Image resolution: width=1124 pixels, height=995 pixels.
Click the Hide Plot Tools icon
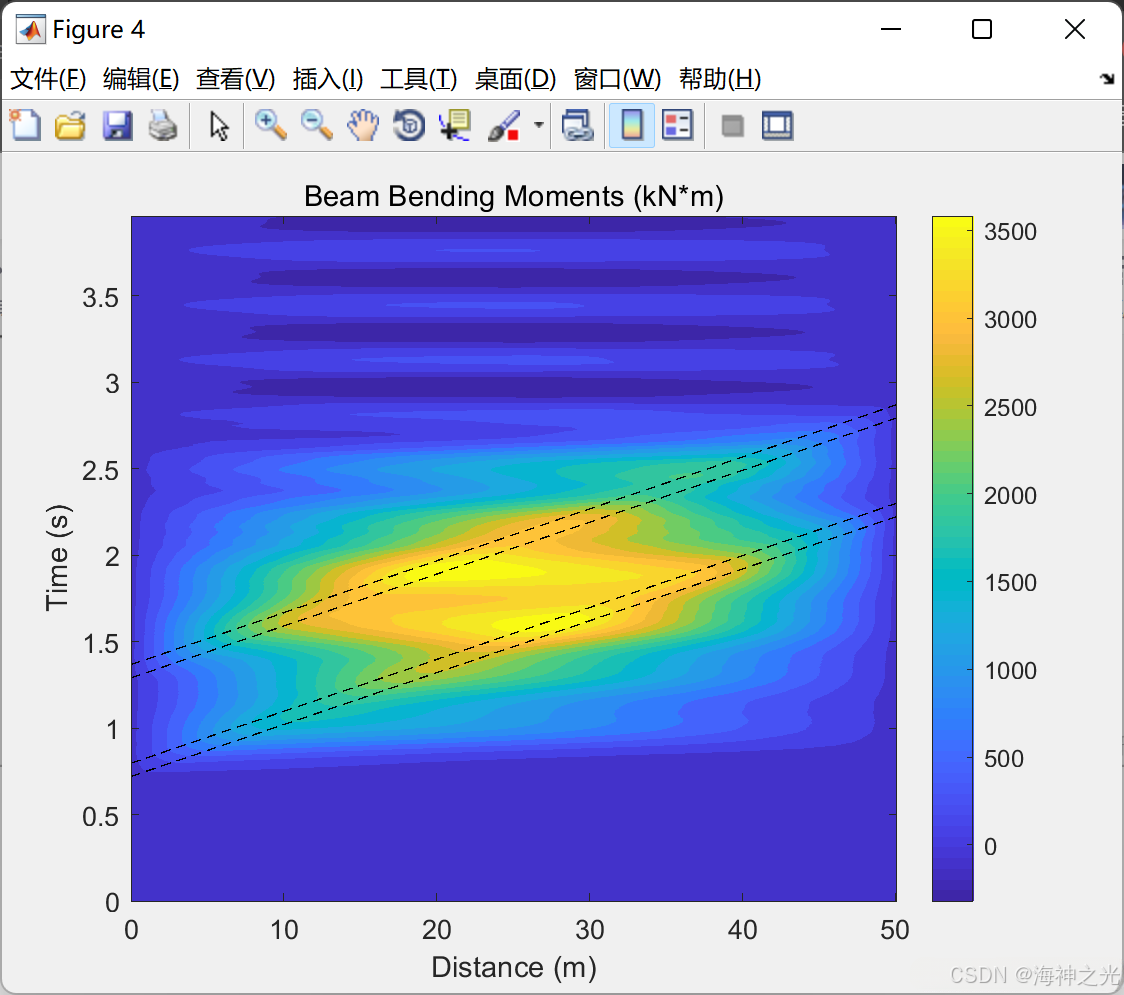[732, 126]
